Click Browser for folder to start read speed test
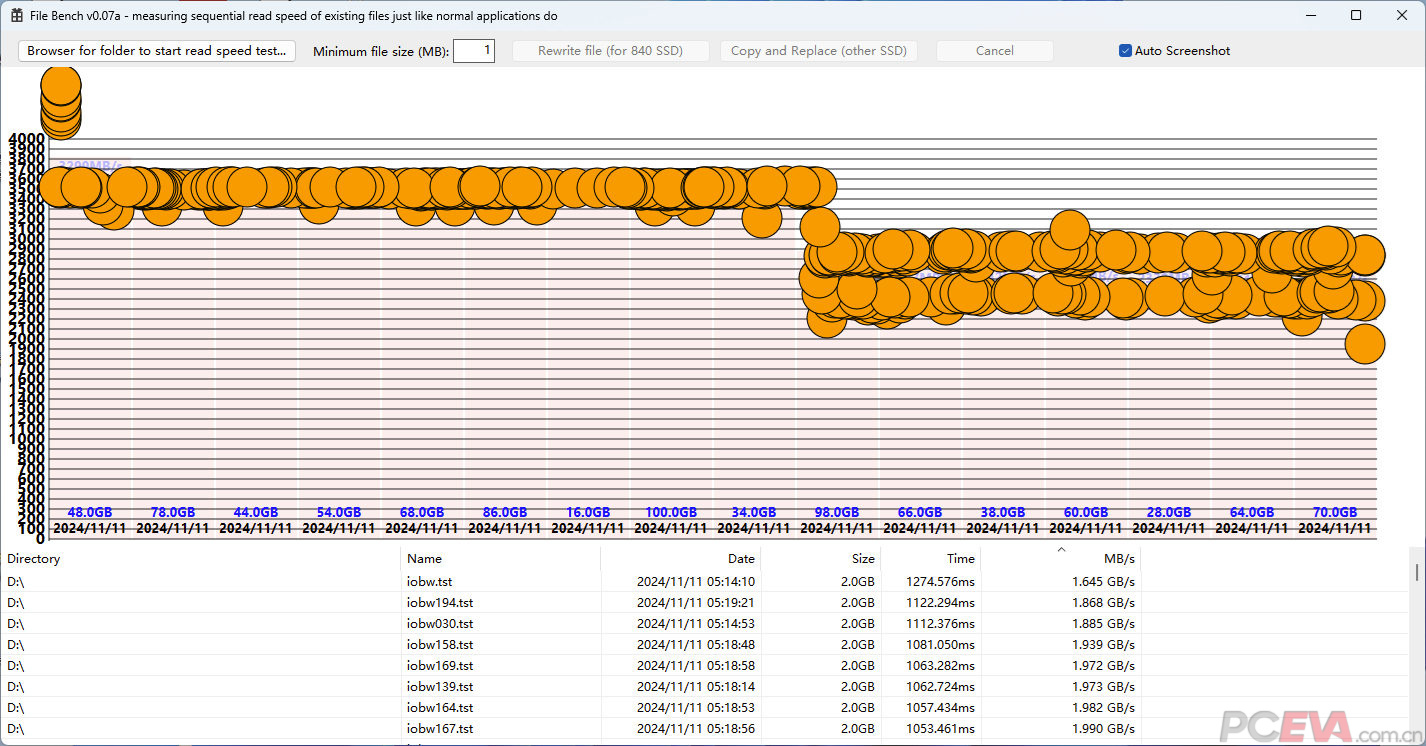This screenshot has height=746, width=1426. [x=157, y=51]
